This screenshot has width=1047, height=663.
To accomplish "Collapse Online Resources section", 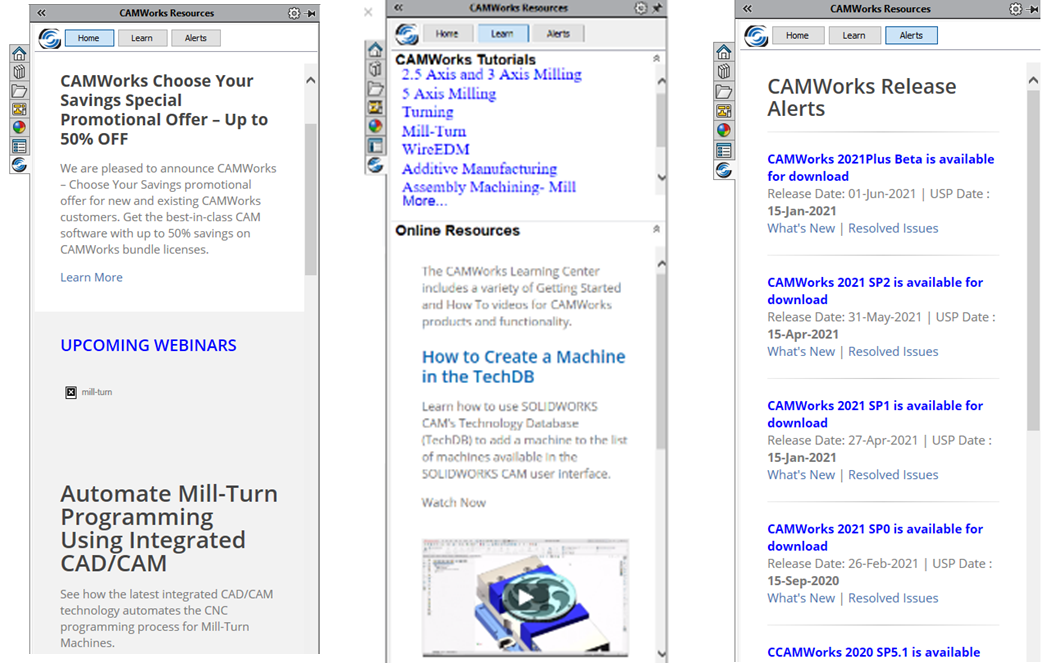I will 656,229.
